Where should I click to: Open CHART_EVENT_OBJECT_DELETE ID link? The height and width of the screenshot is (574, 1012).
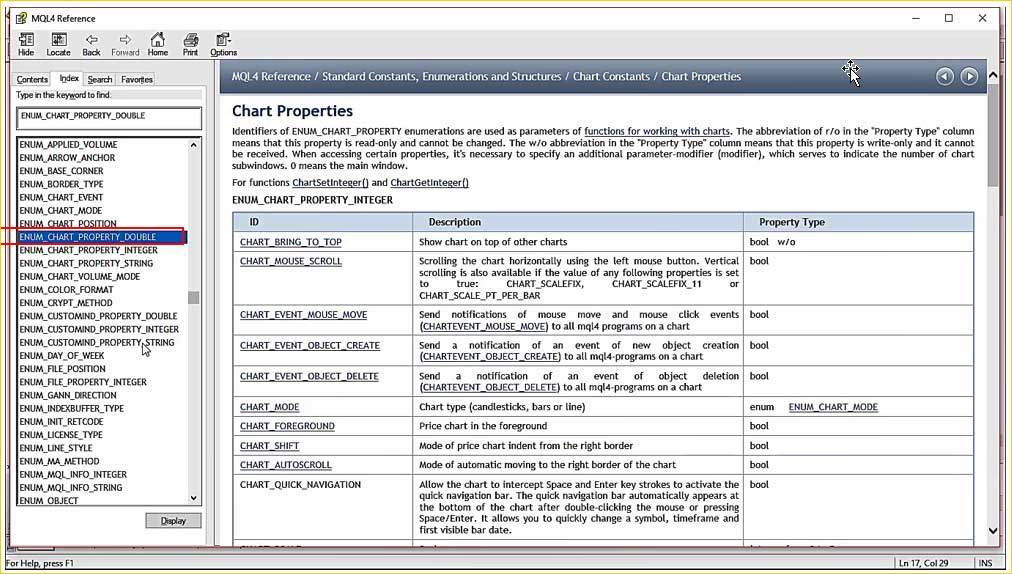click(x=309, y=376)
